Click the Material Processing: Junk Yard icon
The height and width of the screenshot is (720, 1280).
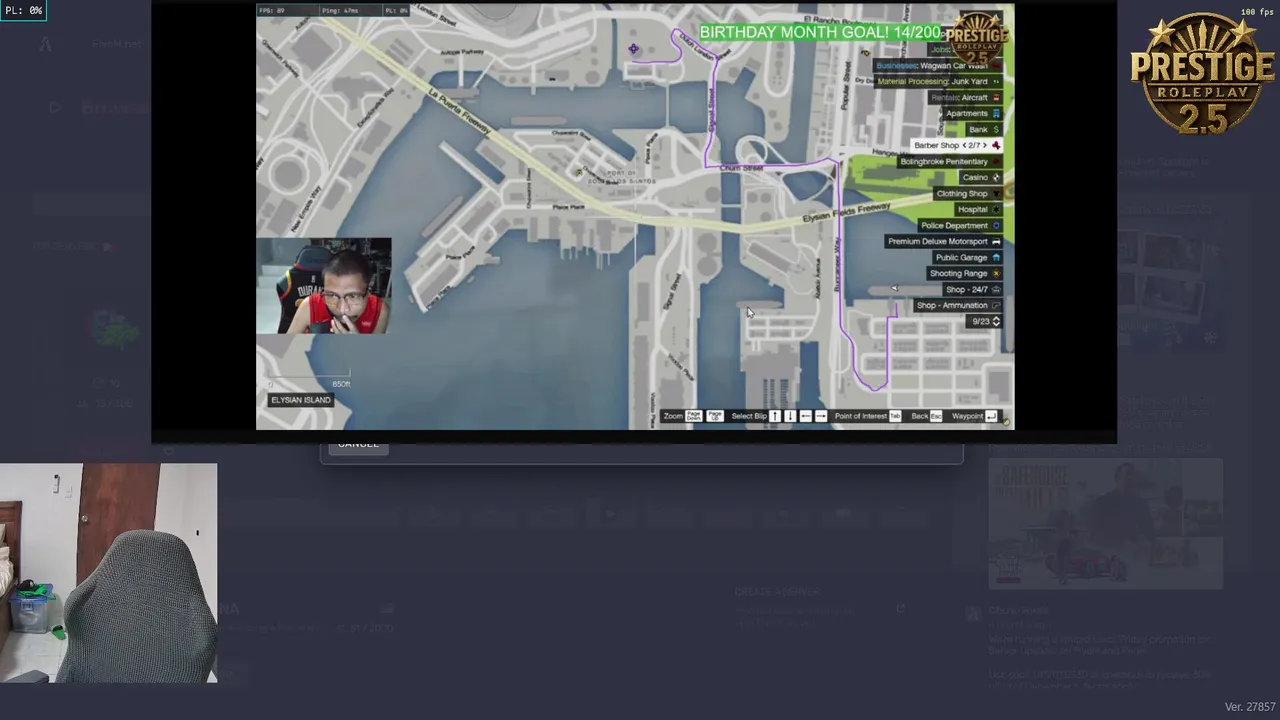996,81
